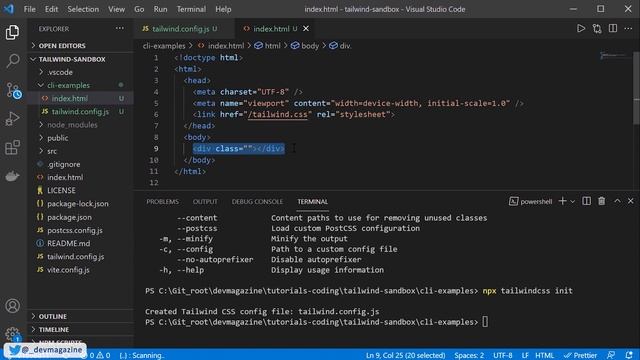Click the body breadcrumb item
Viewport: 640px width, 360px height.
coord(305,46)
